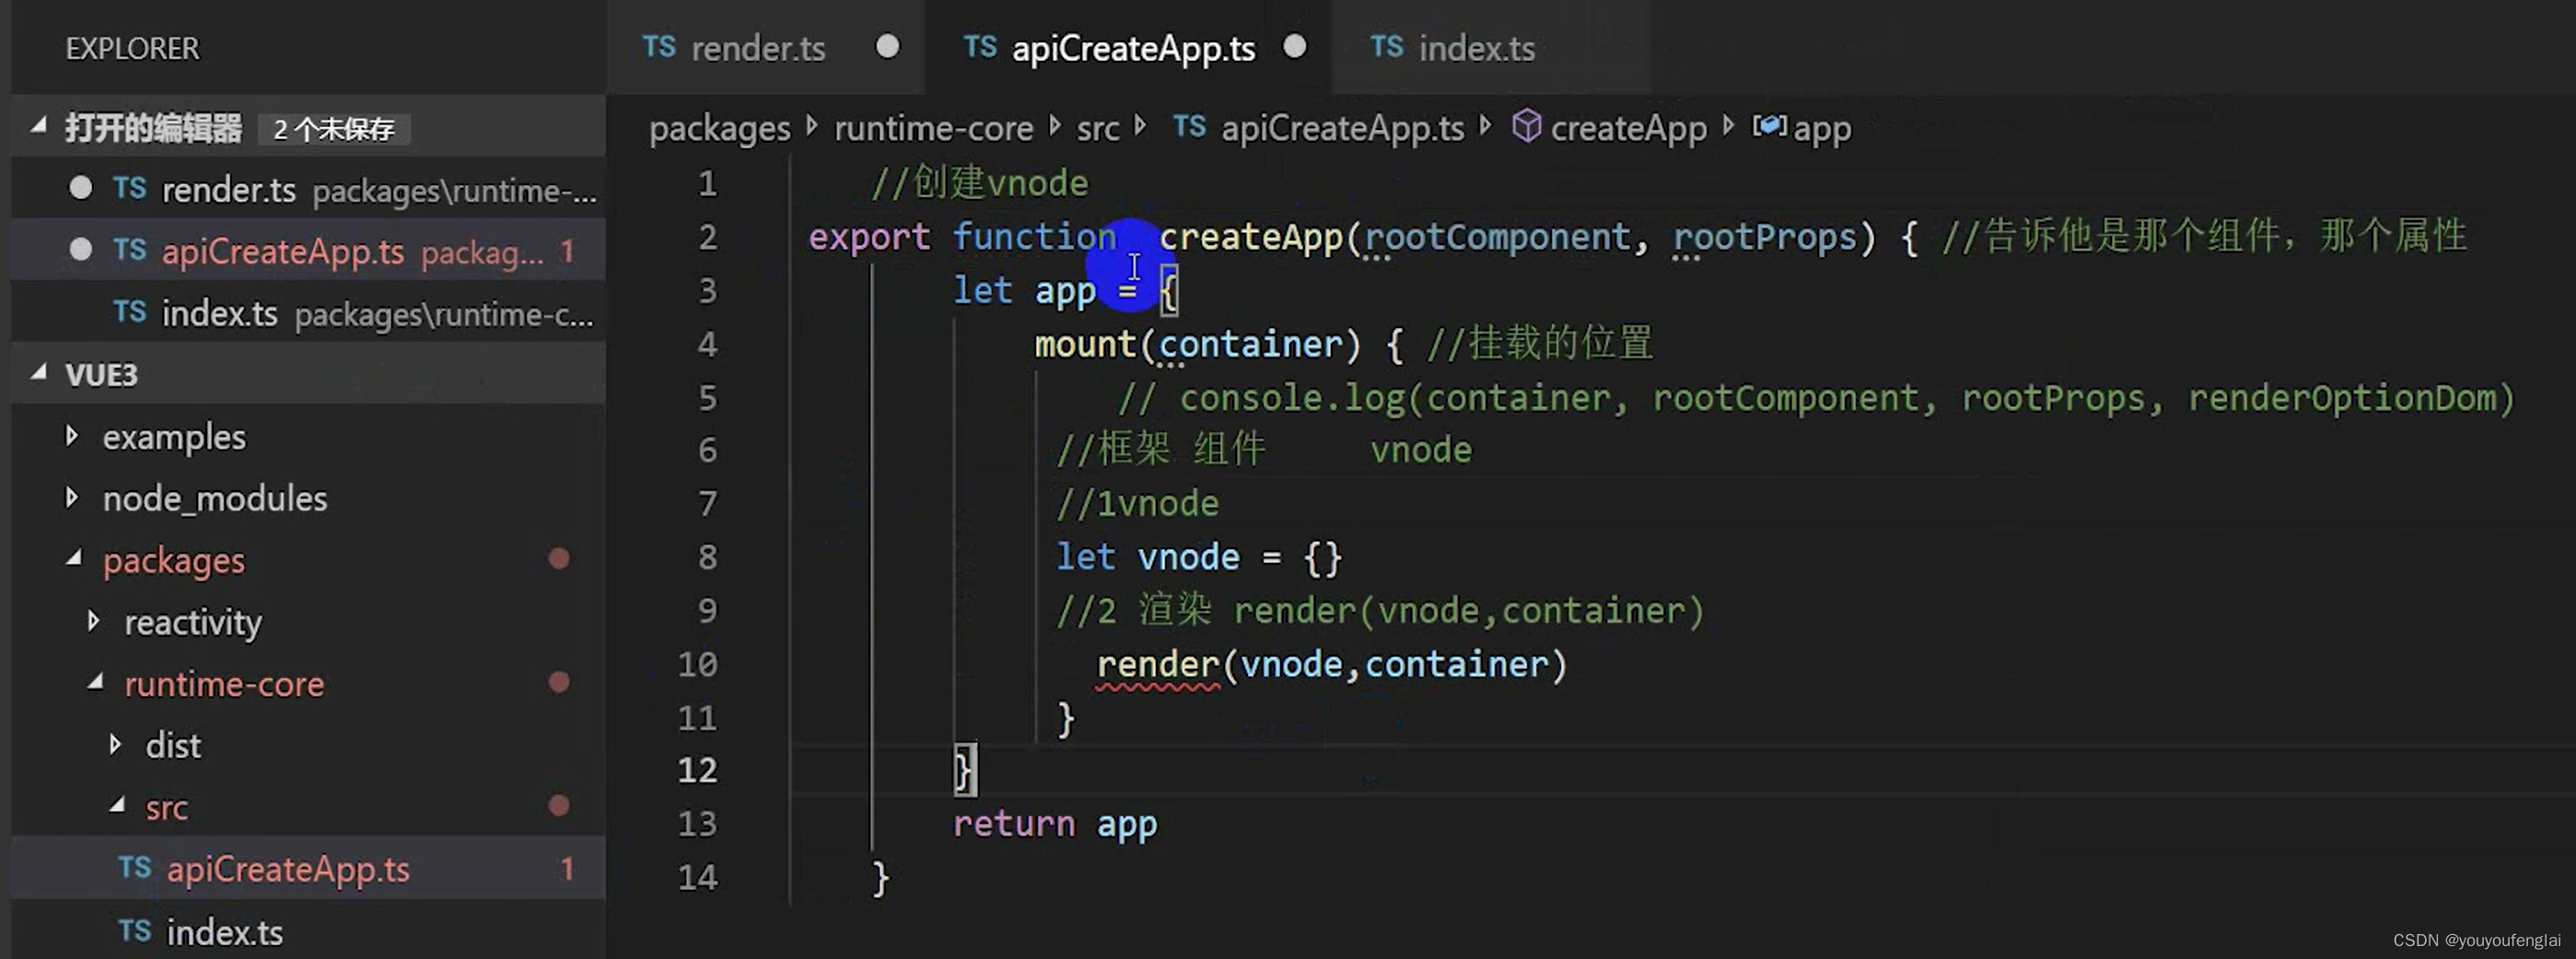Click unsaved dot on apiCreateApp.ts tab
The image size is (2576, 959).
1294,47
